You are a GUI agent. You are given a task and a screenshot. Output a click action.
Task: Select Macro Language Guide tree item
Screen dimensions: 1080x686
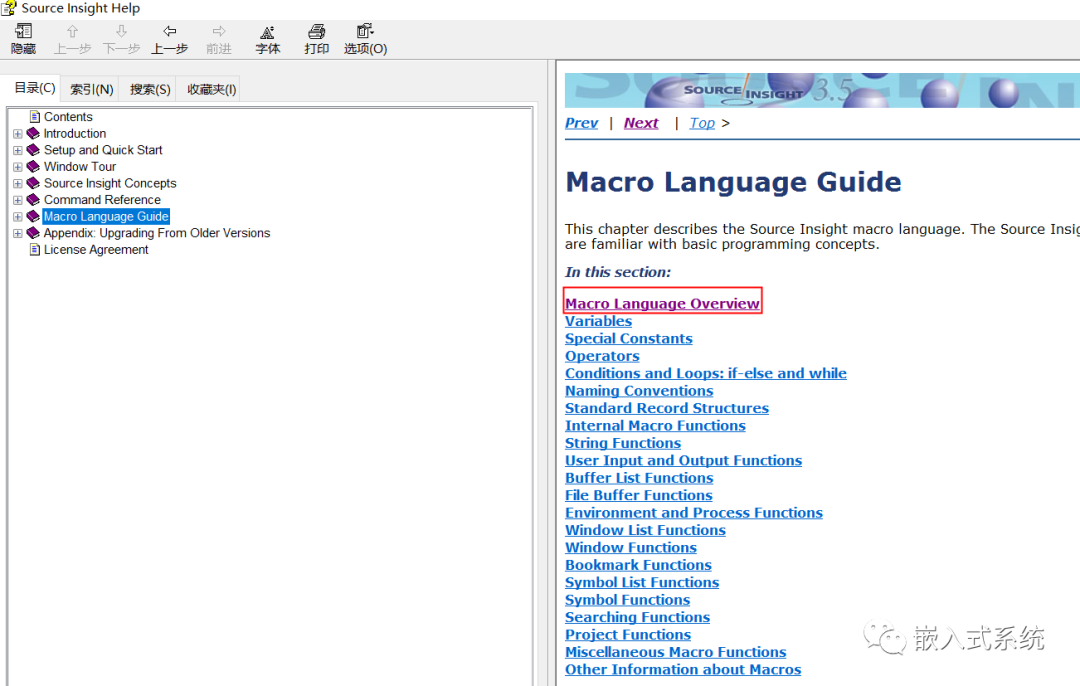pos(106,216)
